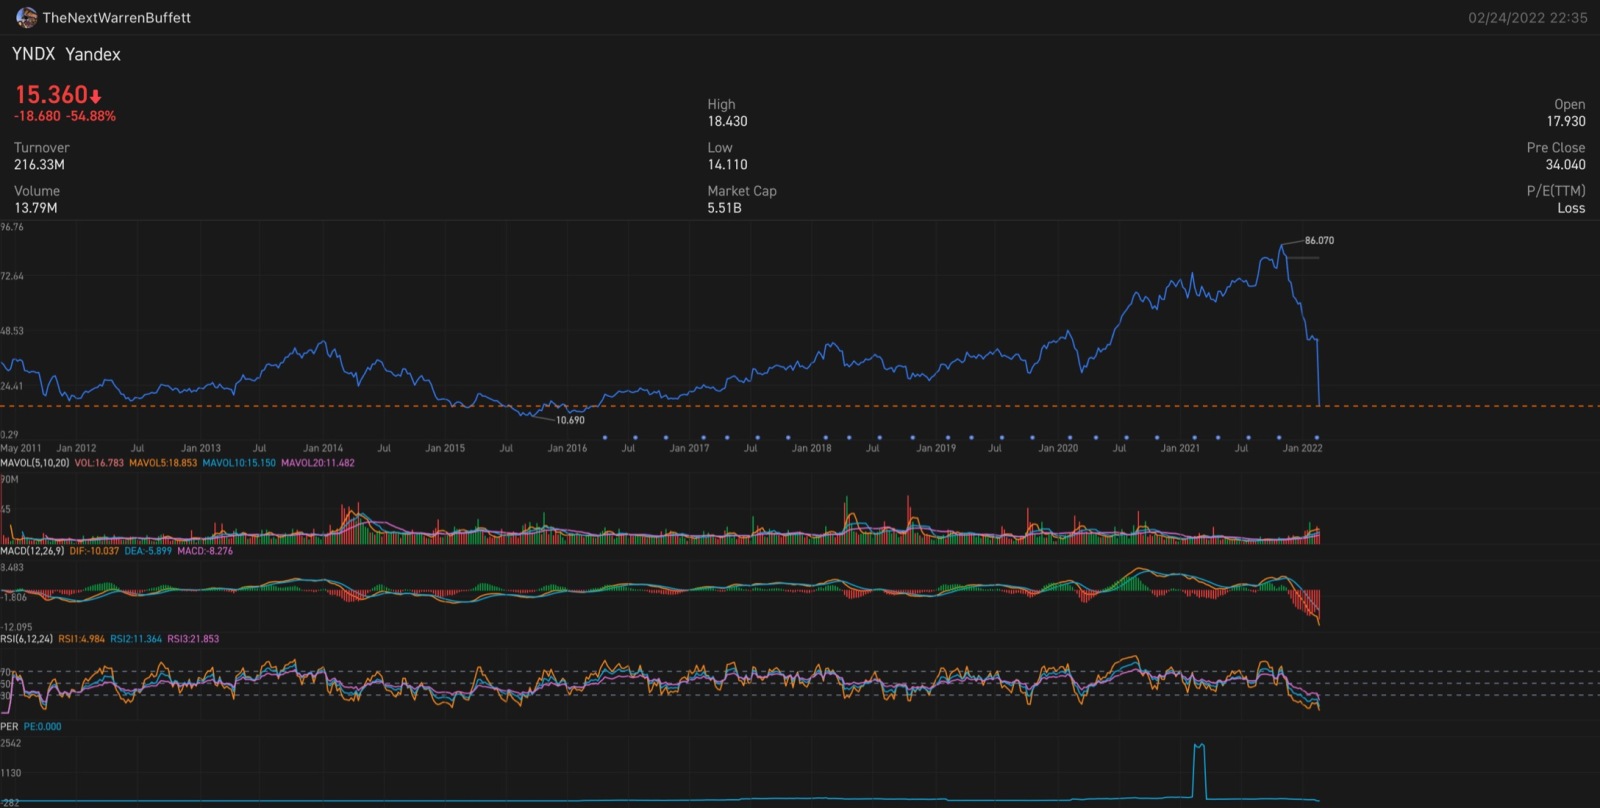Open the TheNextWarrenBuffett username

[x=116, y=18]
